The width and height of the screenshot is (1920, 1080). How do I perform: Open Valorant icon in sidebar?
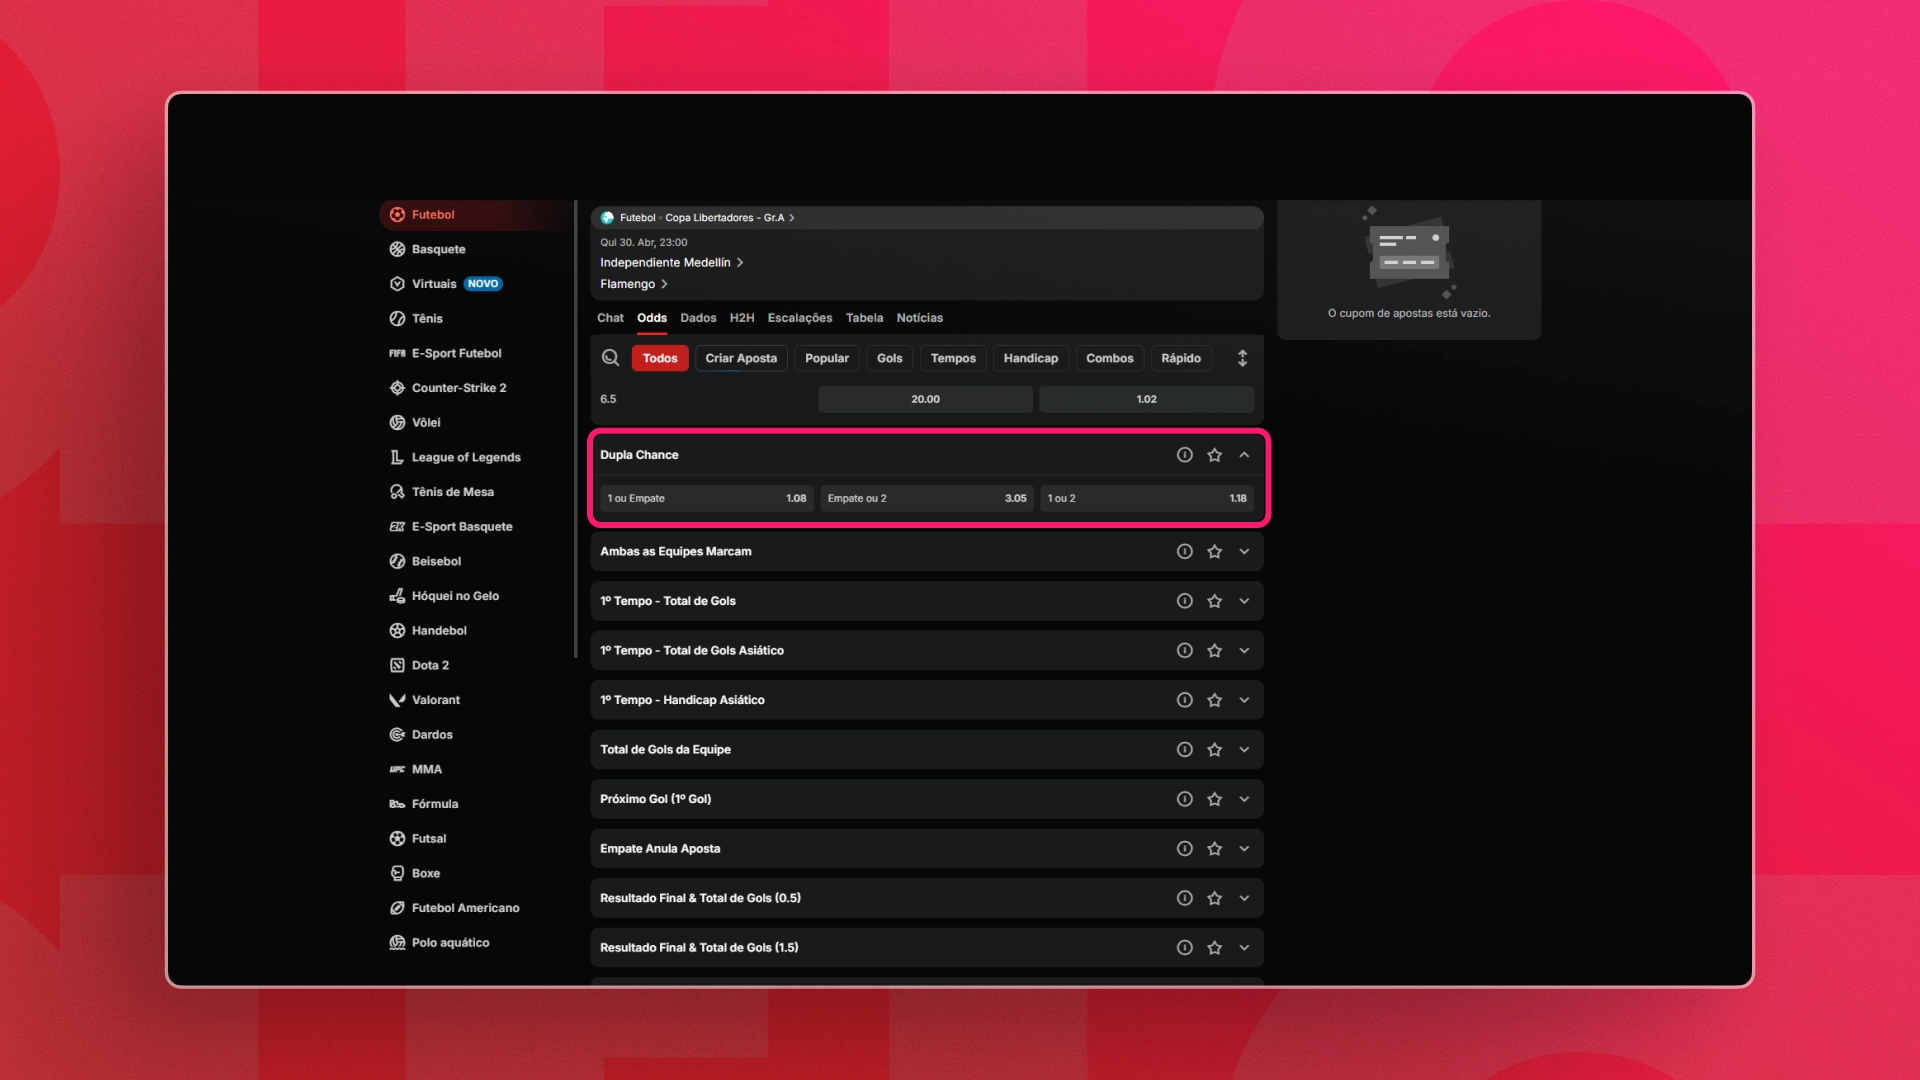(397, 700)
